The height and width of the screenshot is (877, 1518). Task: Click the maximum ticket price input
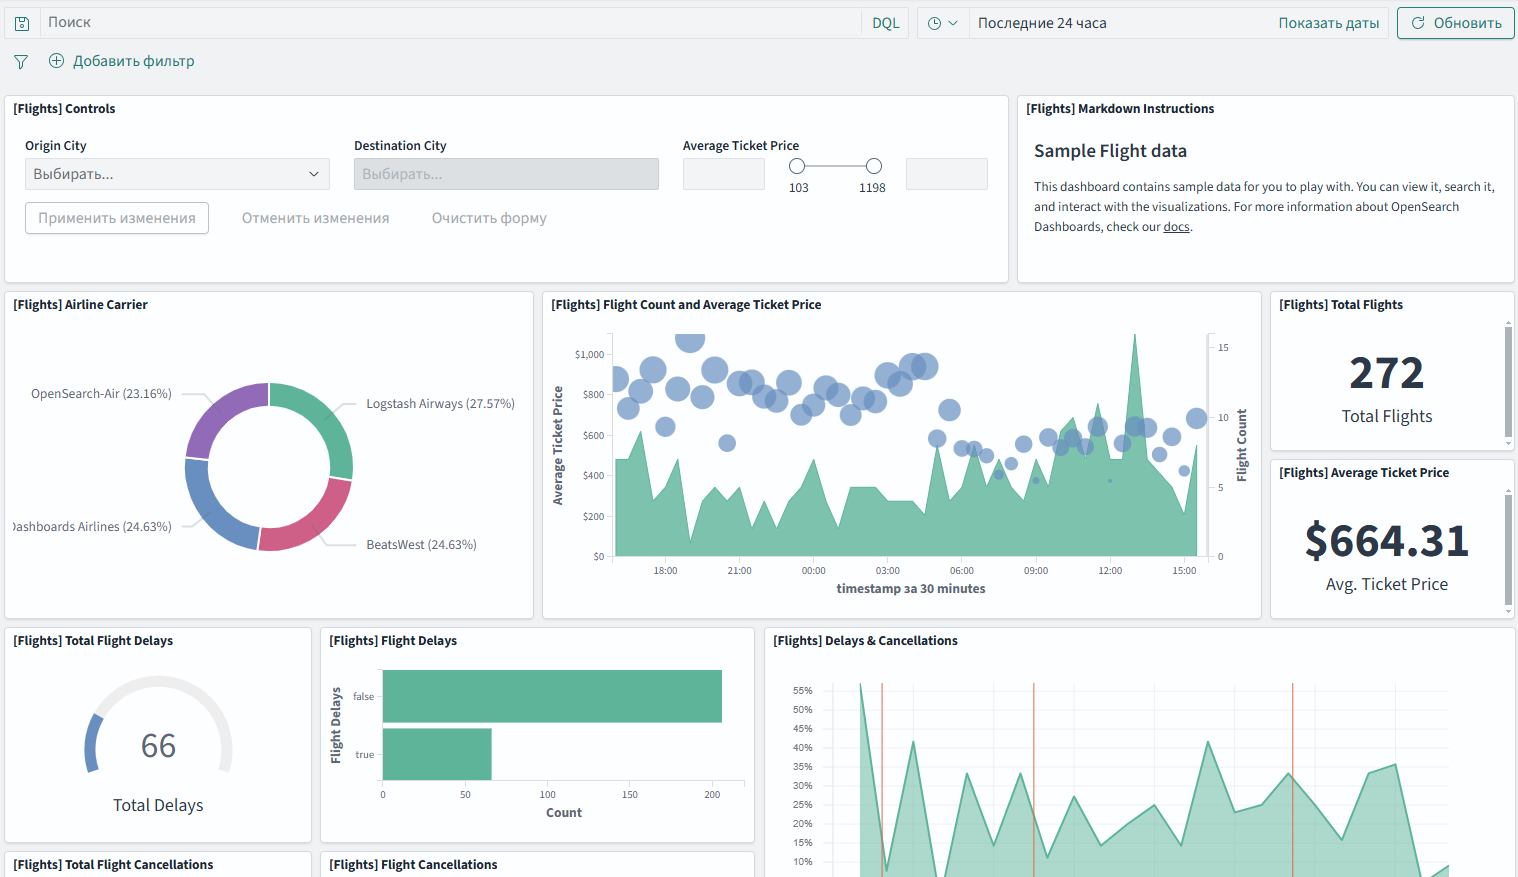(946, 174)
